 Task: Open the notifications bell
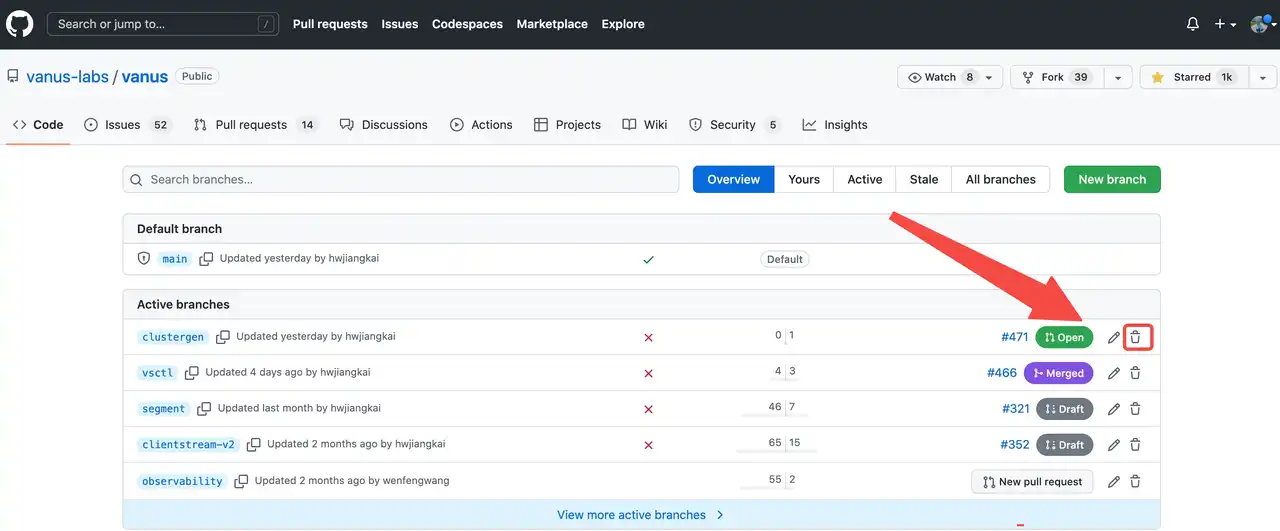tap(1192, 24)
